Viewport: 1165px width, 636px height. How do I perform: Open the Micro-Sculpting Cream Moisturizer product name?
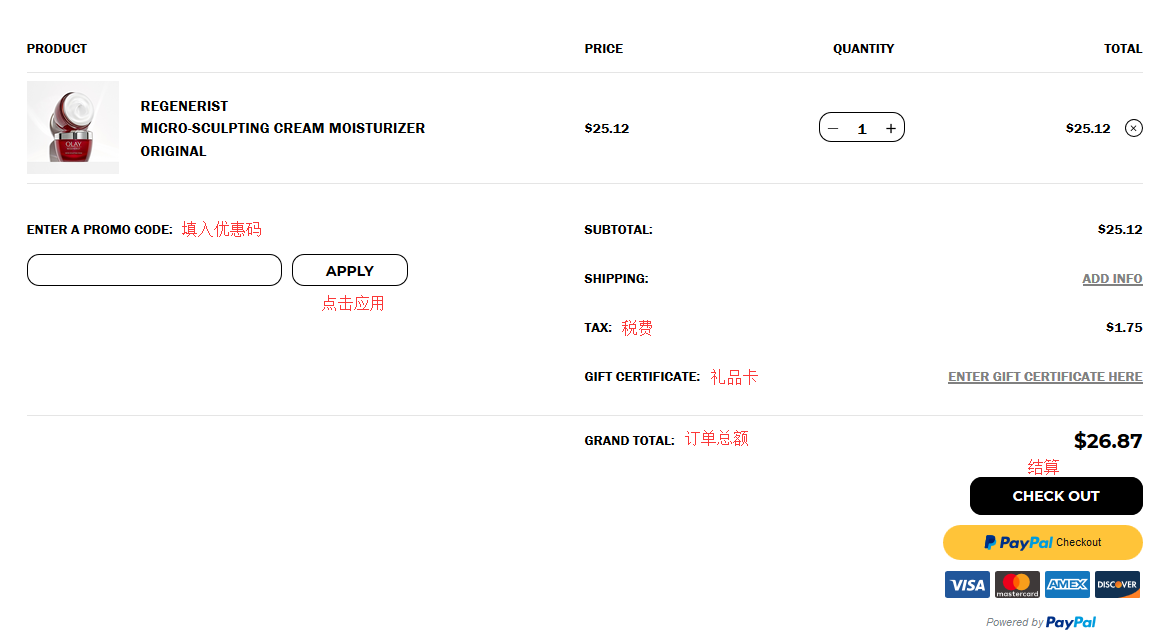click(283, 128)
